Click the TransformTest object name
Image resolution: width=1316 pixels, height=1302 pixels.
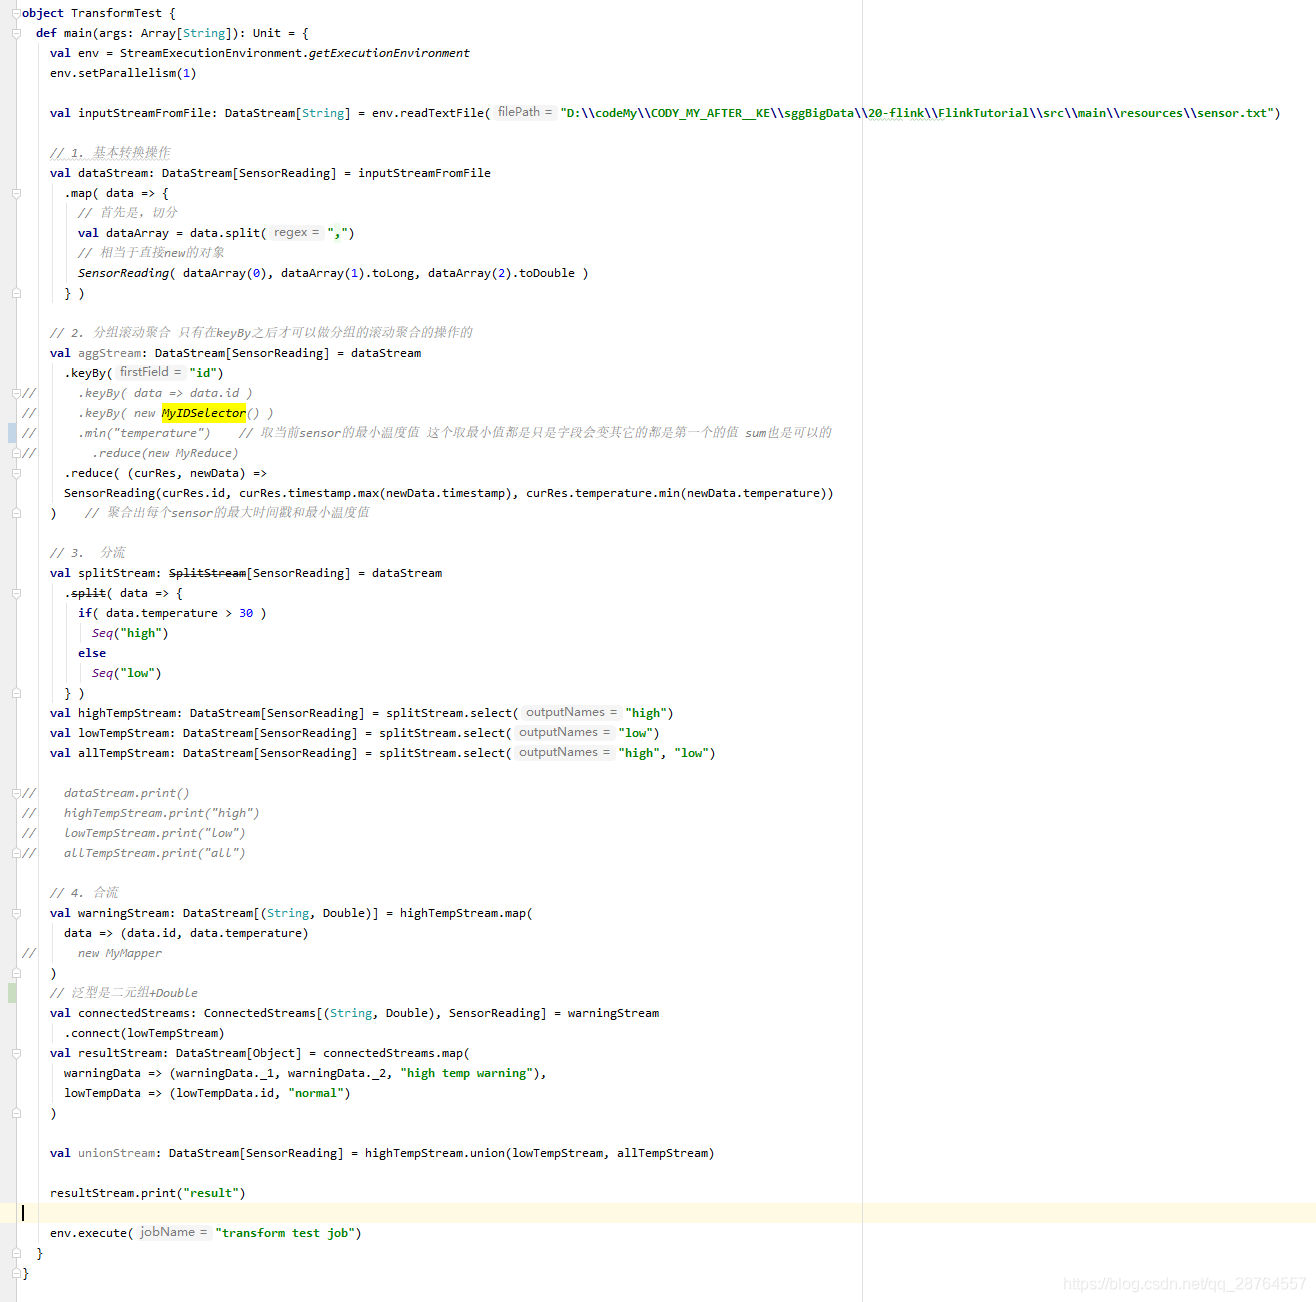(x=116, y=13)
